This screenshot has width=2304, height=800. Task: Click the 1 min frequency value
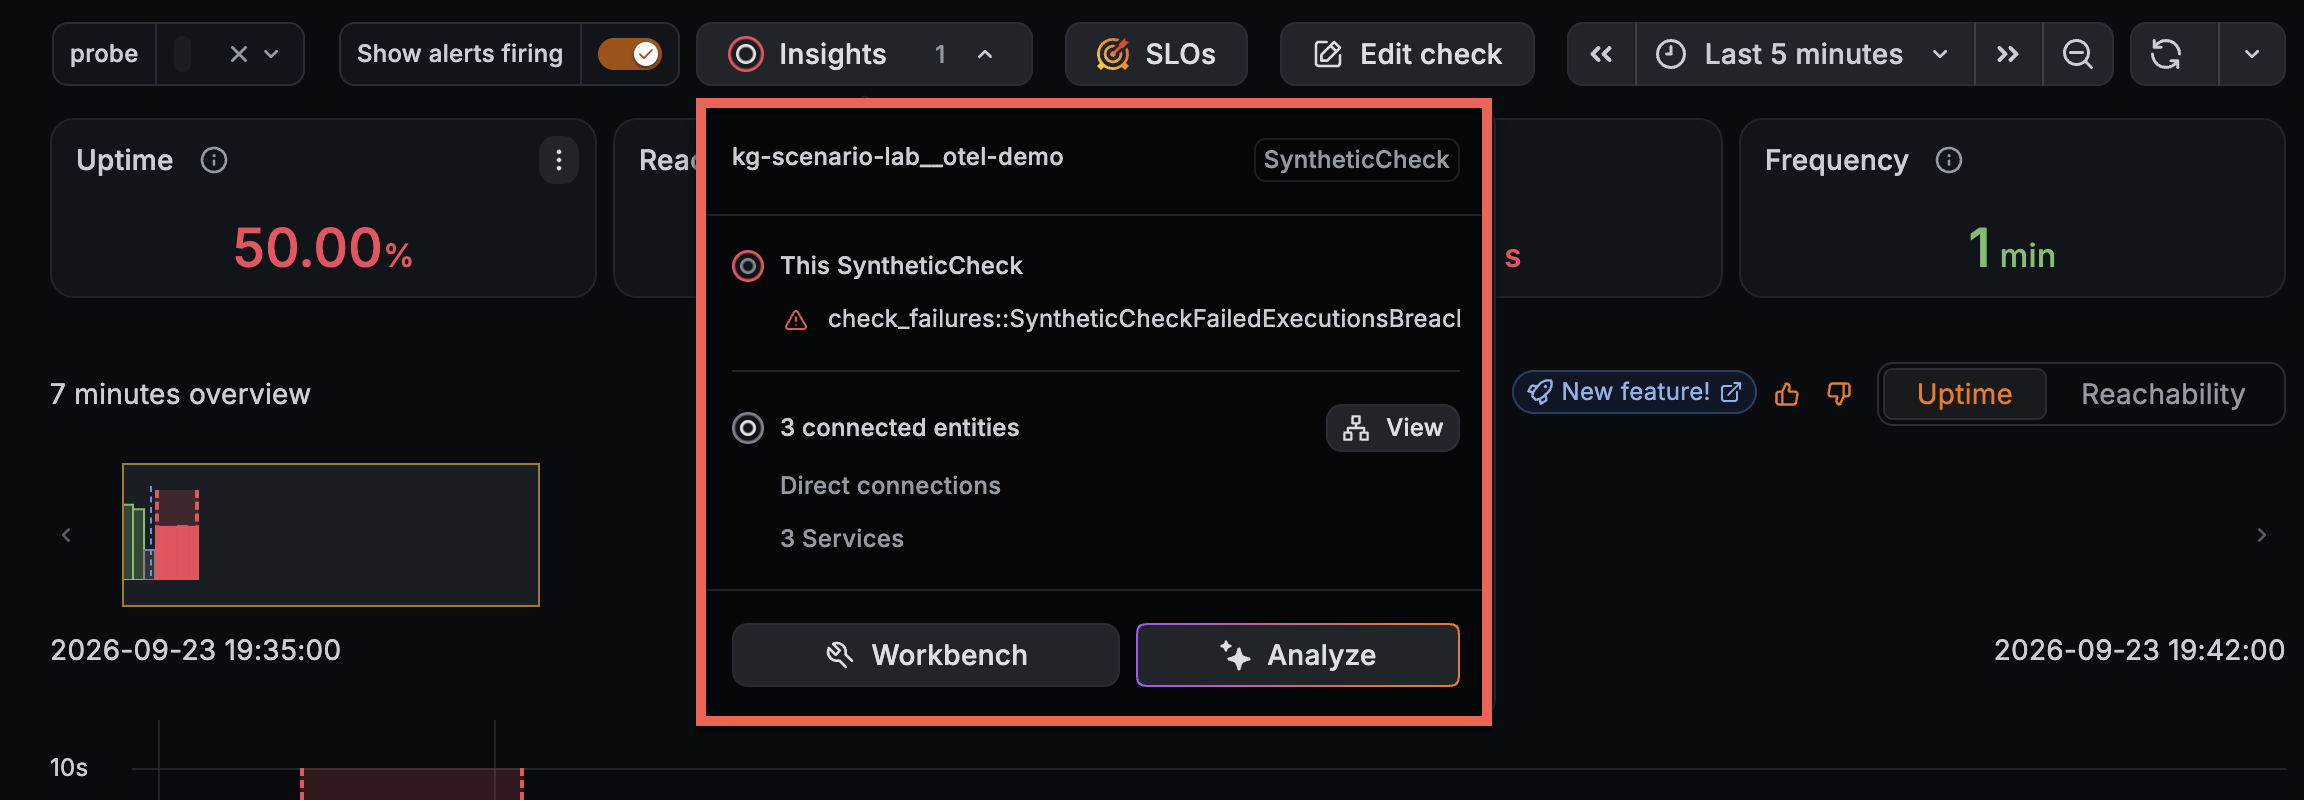2011,248
